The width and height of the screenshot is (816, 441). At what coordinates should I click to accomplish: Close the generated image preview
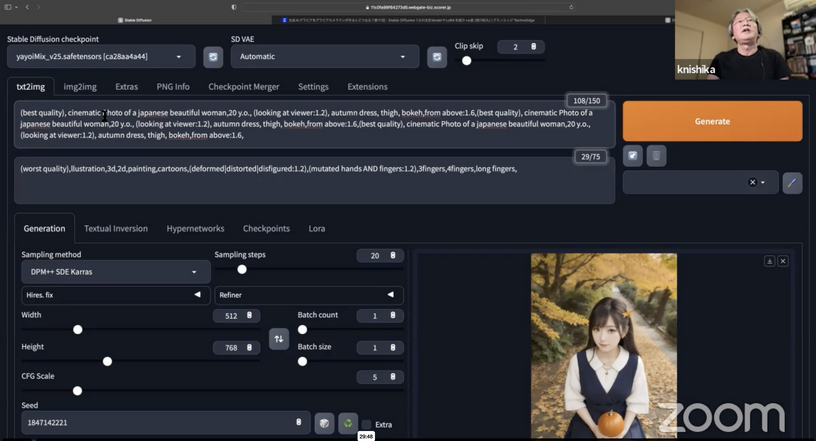783,261
